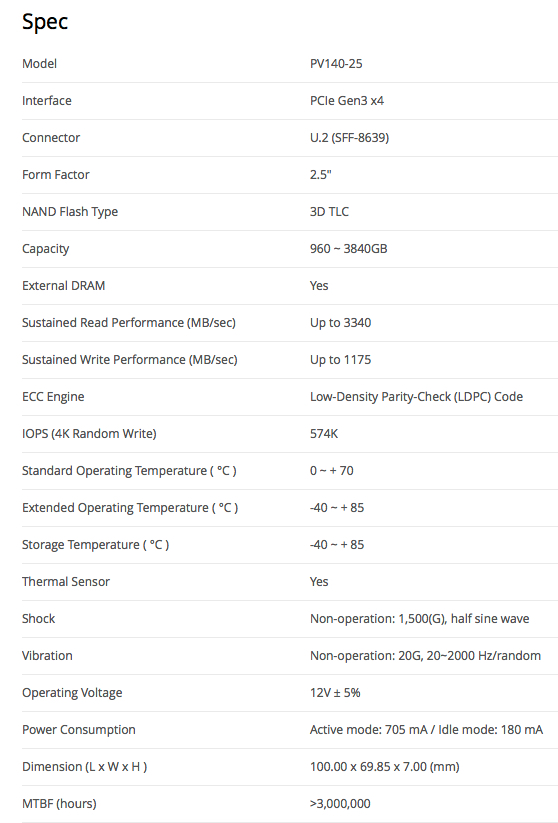This screenshot has width=558, height=823.
Task: Click the 574K IOPS value
Action: click(324, 434)
